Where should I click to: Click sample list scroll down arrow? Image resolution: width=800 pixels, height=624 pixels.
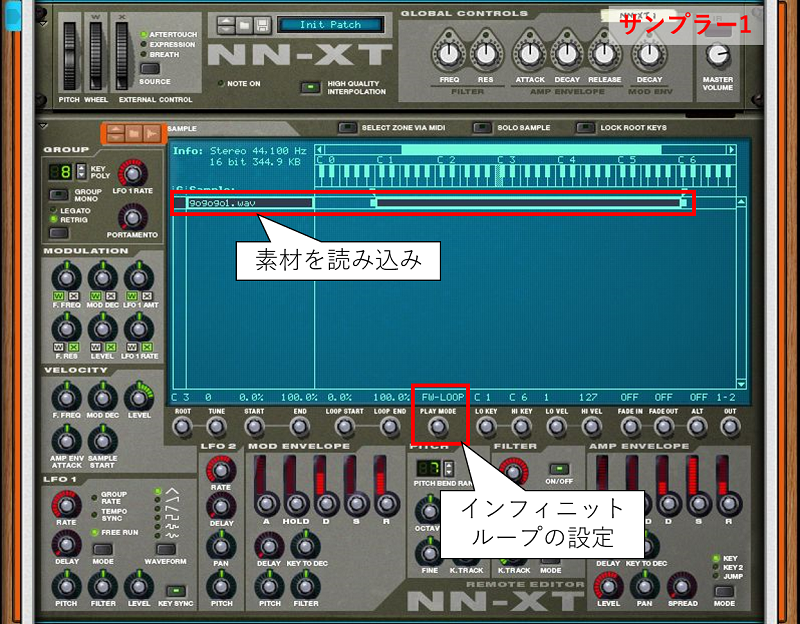[741, 384]
